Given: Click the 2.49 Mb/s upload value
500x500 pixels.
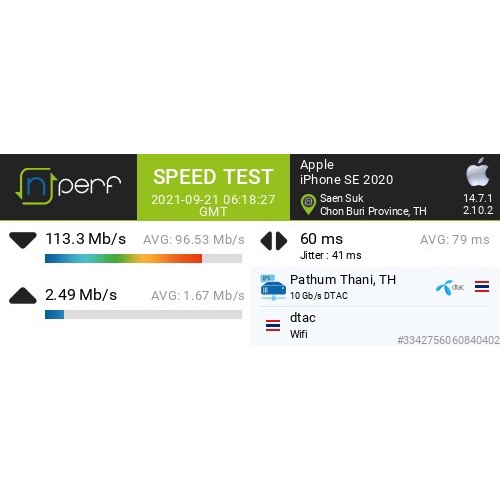Looking at the screenshot, I should point(81,295).
